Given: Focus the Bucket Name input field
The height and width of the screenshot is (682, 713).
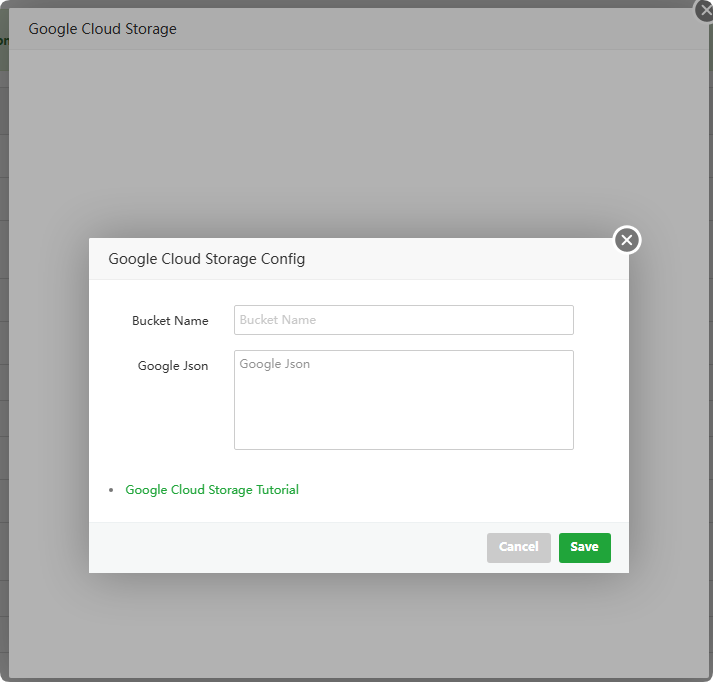Looking at the screenshot, I should pos(403,320).
